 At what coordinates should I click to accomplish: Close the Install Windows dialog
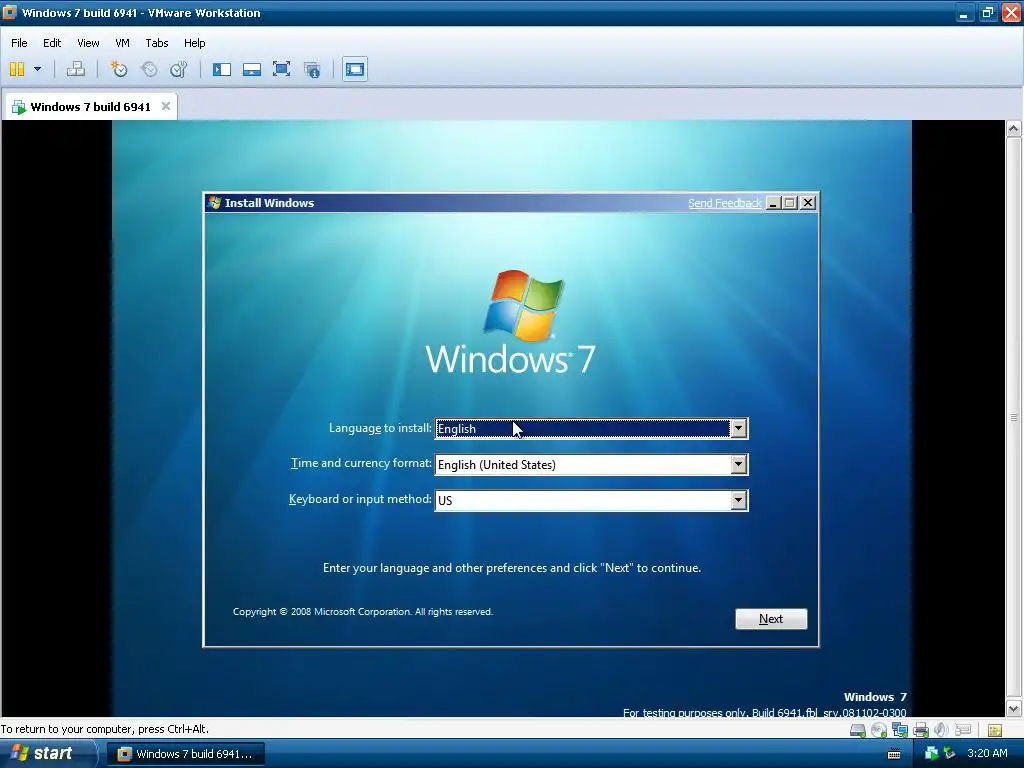coord(808,203)
